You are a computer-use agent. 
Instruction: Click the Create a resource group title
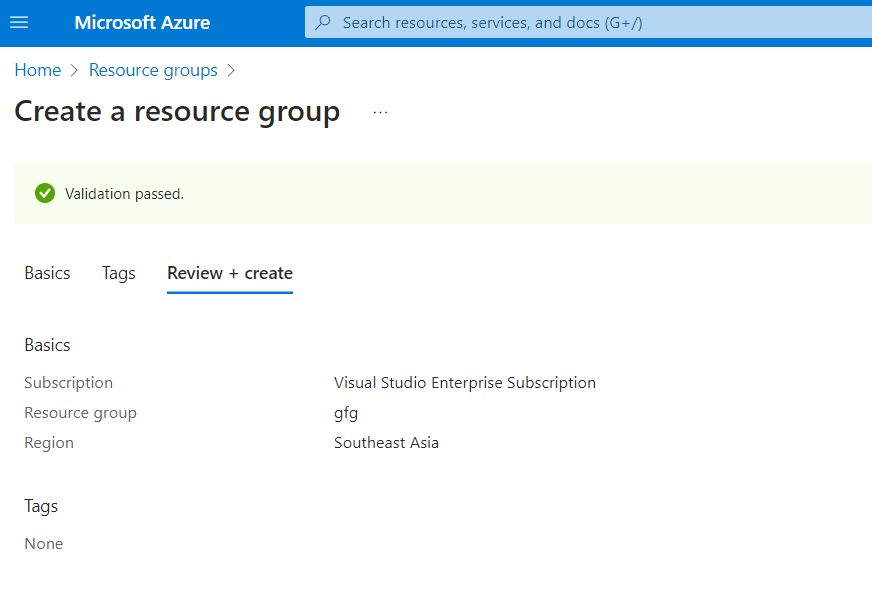pyautogui.click(x=177, y=111)
